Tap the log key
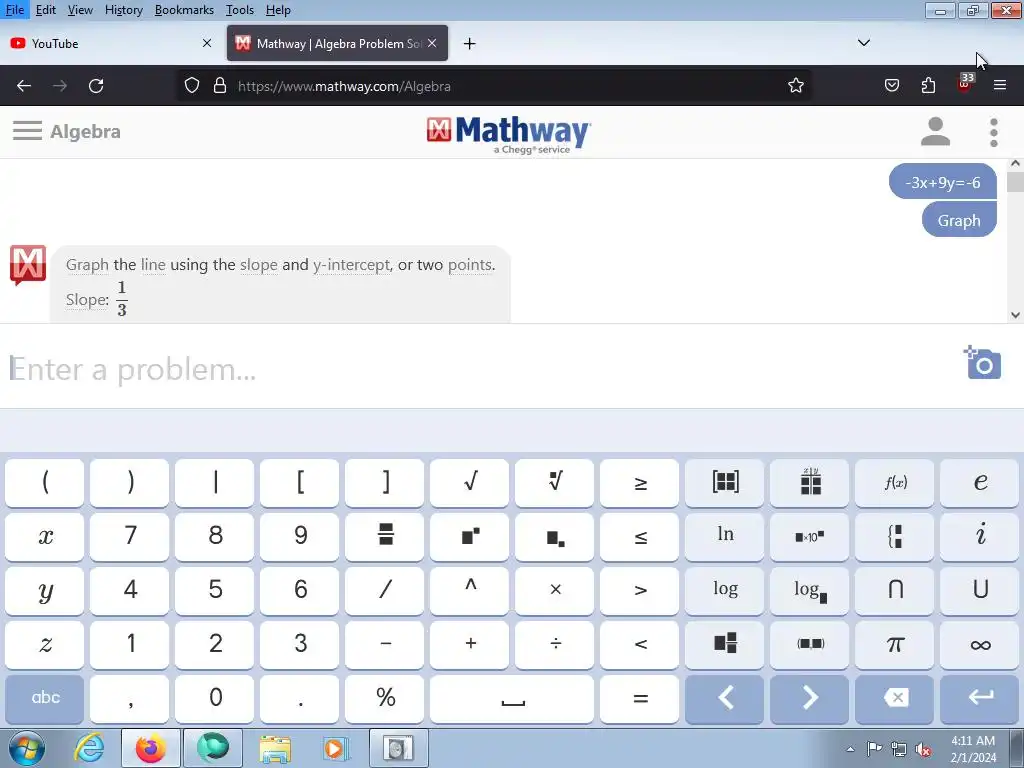This screenshot has height=768, width=1024. (724, 591)
